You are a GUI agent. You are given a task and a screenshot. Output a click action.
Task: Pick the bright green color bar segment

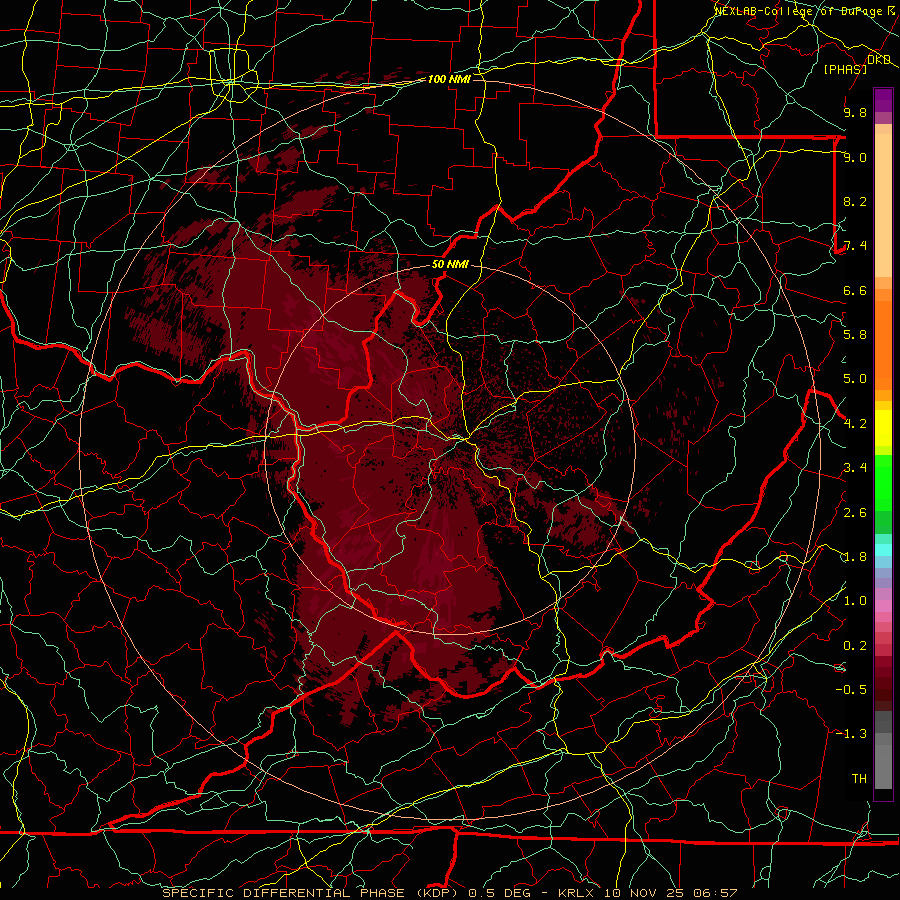tap(883, 482)
